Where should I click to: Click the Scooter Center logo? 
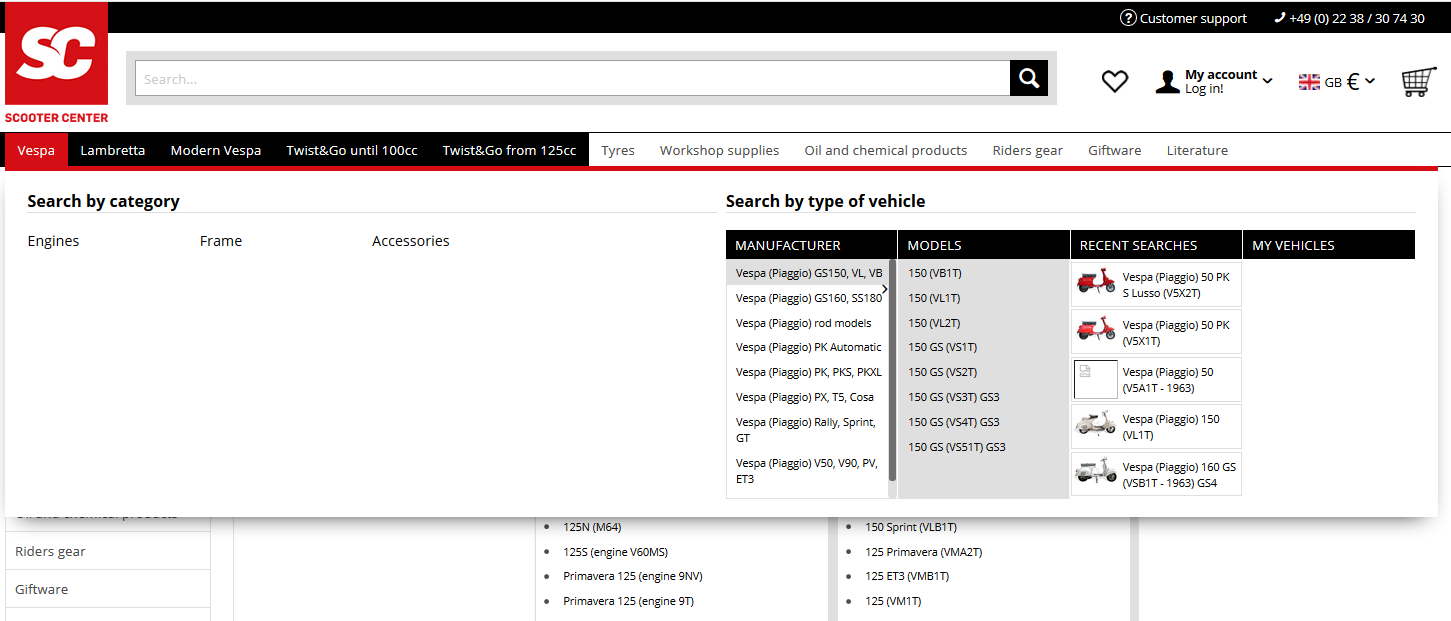tap(56, 62)
